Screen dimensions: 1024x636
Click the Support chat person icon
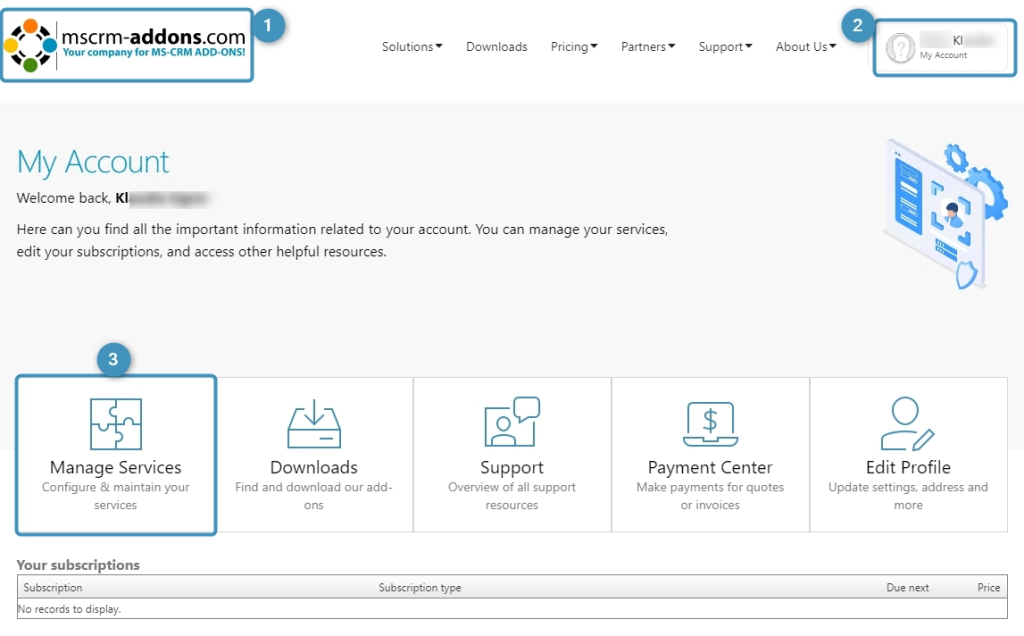pyautogui.click(x=512, y=421)
